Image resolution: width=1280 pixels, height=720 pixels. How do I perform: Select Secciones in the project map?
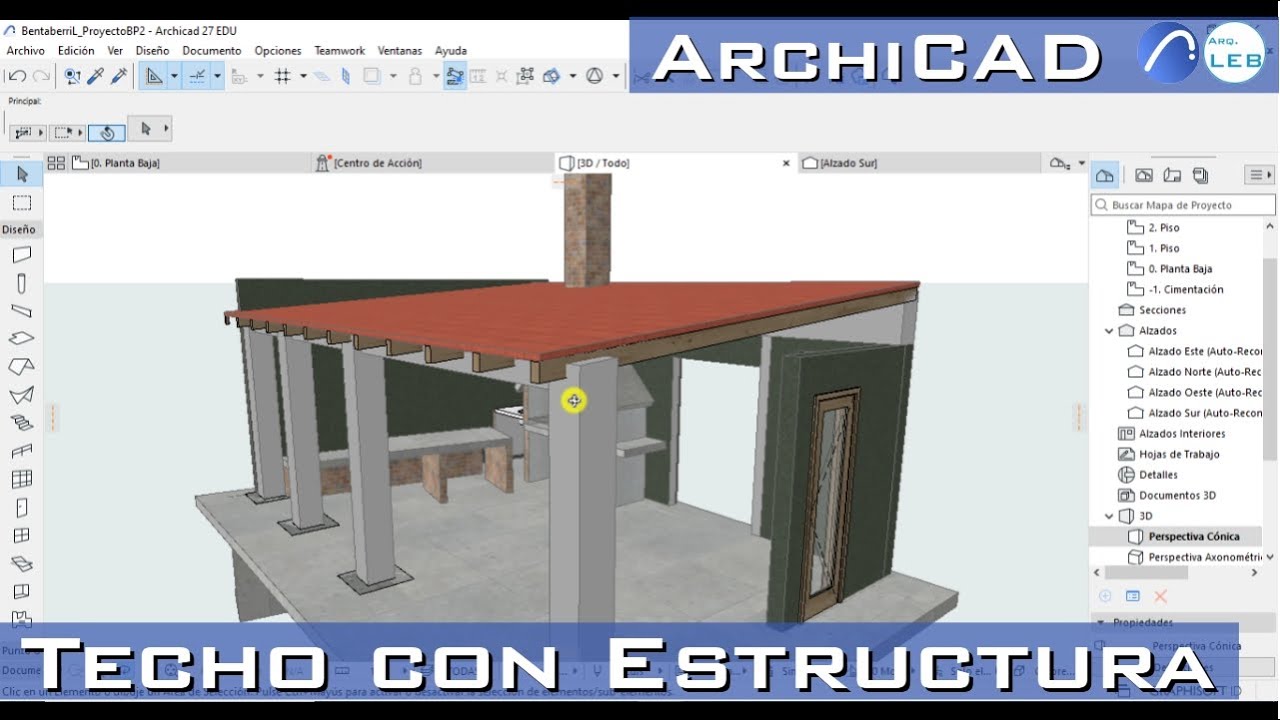point(1162,310)
